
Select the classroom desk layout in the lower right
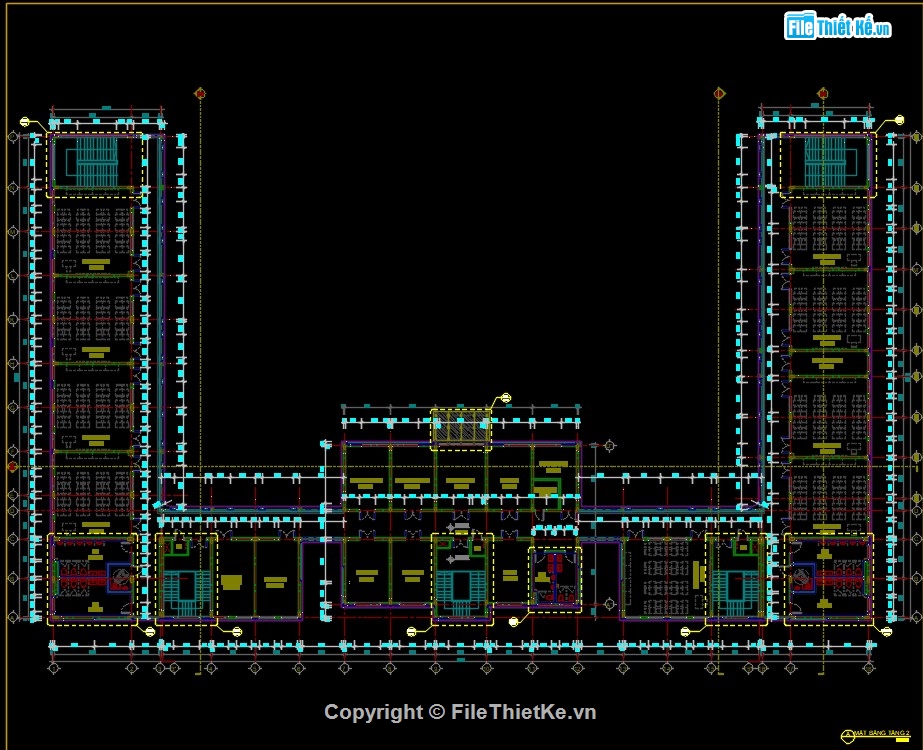[663, 580]
